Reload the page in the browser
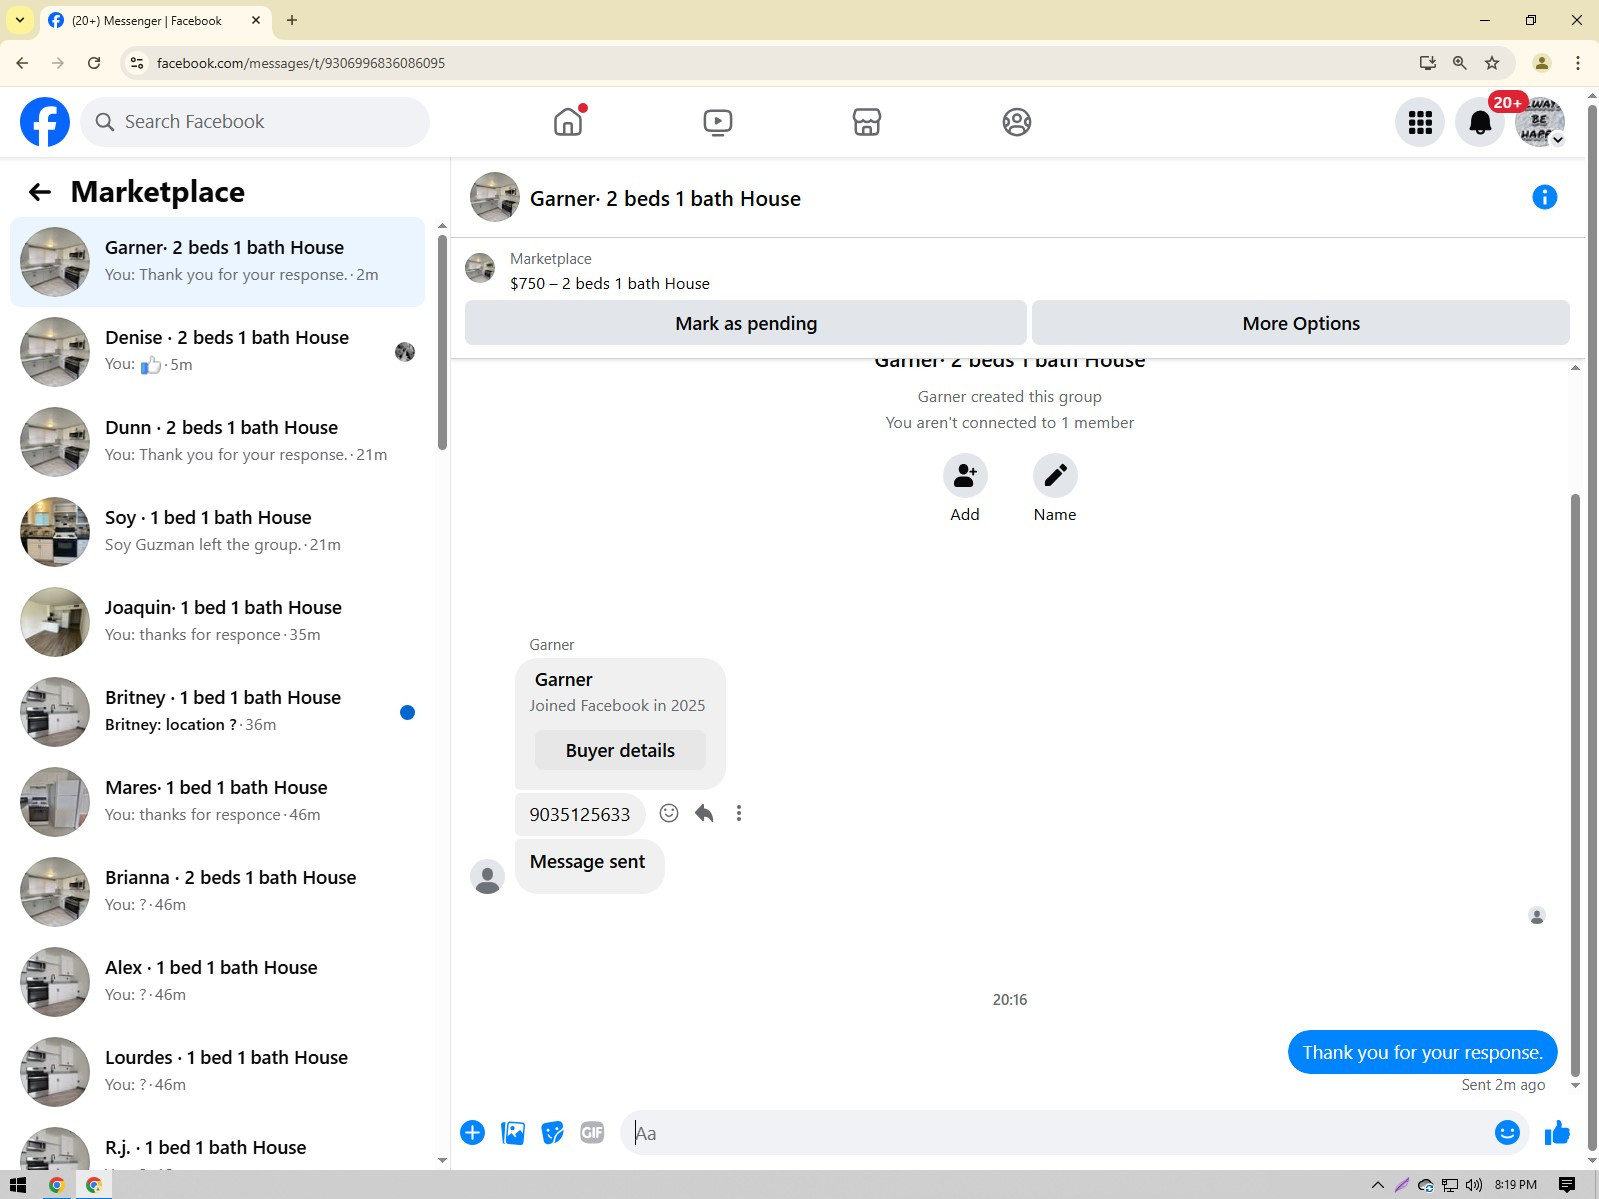The image size is (1599, 1199). pos(94,63)
